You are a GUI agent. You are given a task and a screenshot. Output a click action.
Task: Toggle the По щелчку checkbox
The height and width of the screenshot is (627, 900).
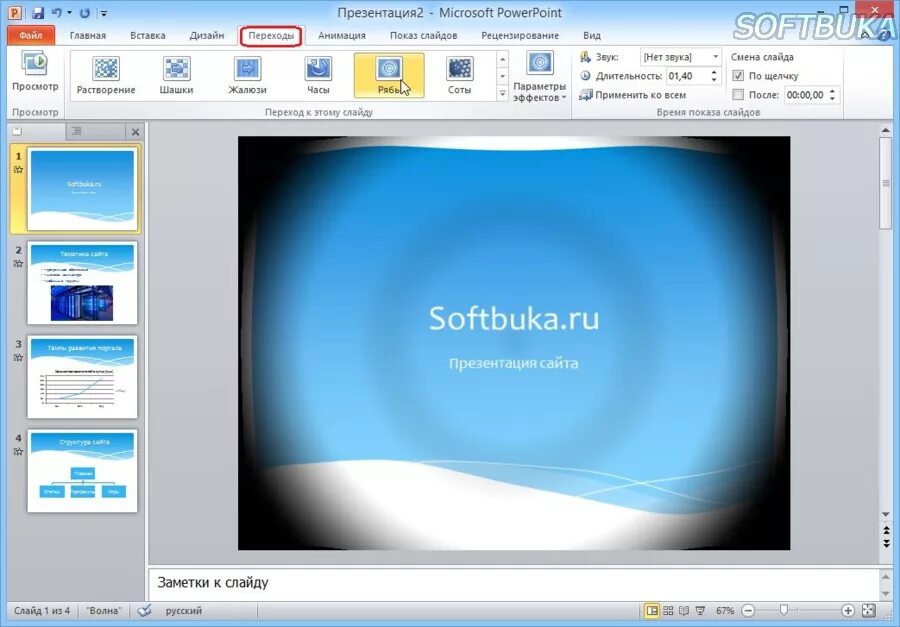(738, 76)
